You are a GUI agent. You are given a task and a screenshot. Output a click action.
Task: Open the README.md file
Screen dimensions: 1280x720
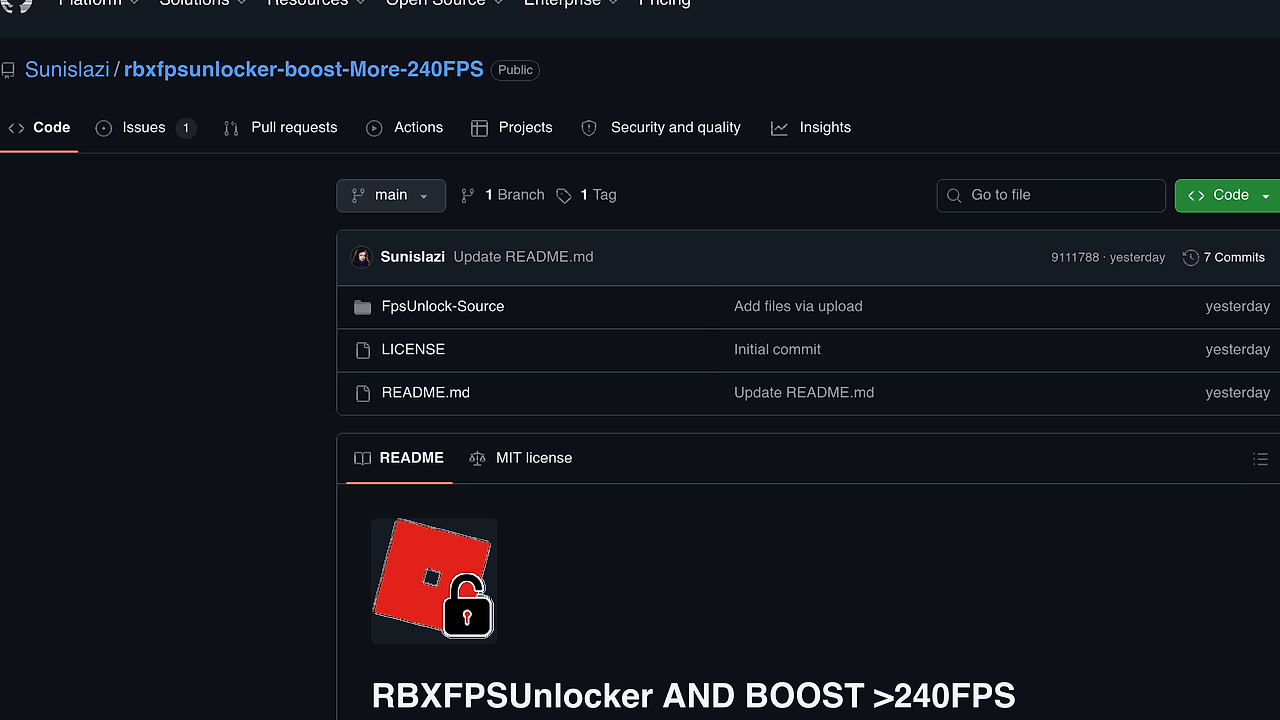(x=426, y=392)
